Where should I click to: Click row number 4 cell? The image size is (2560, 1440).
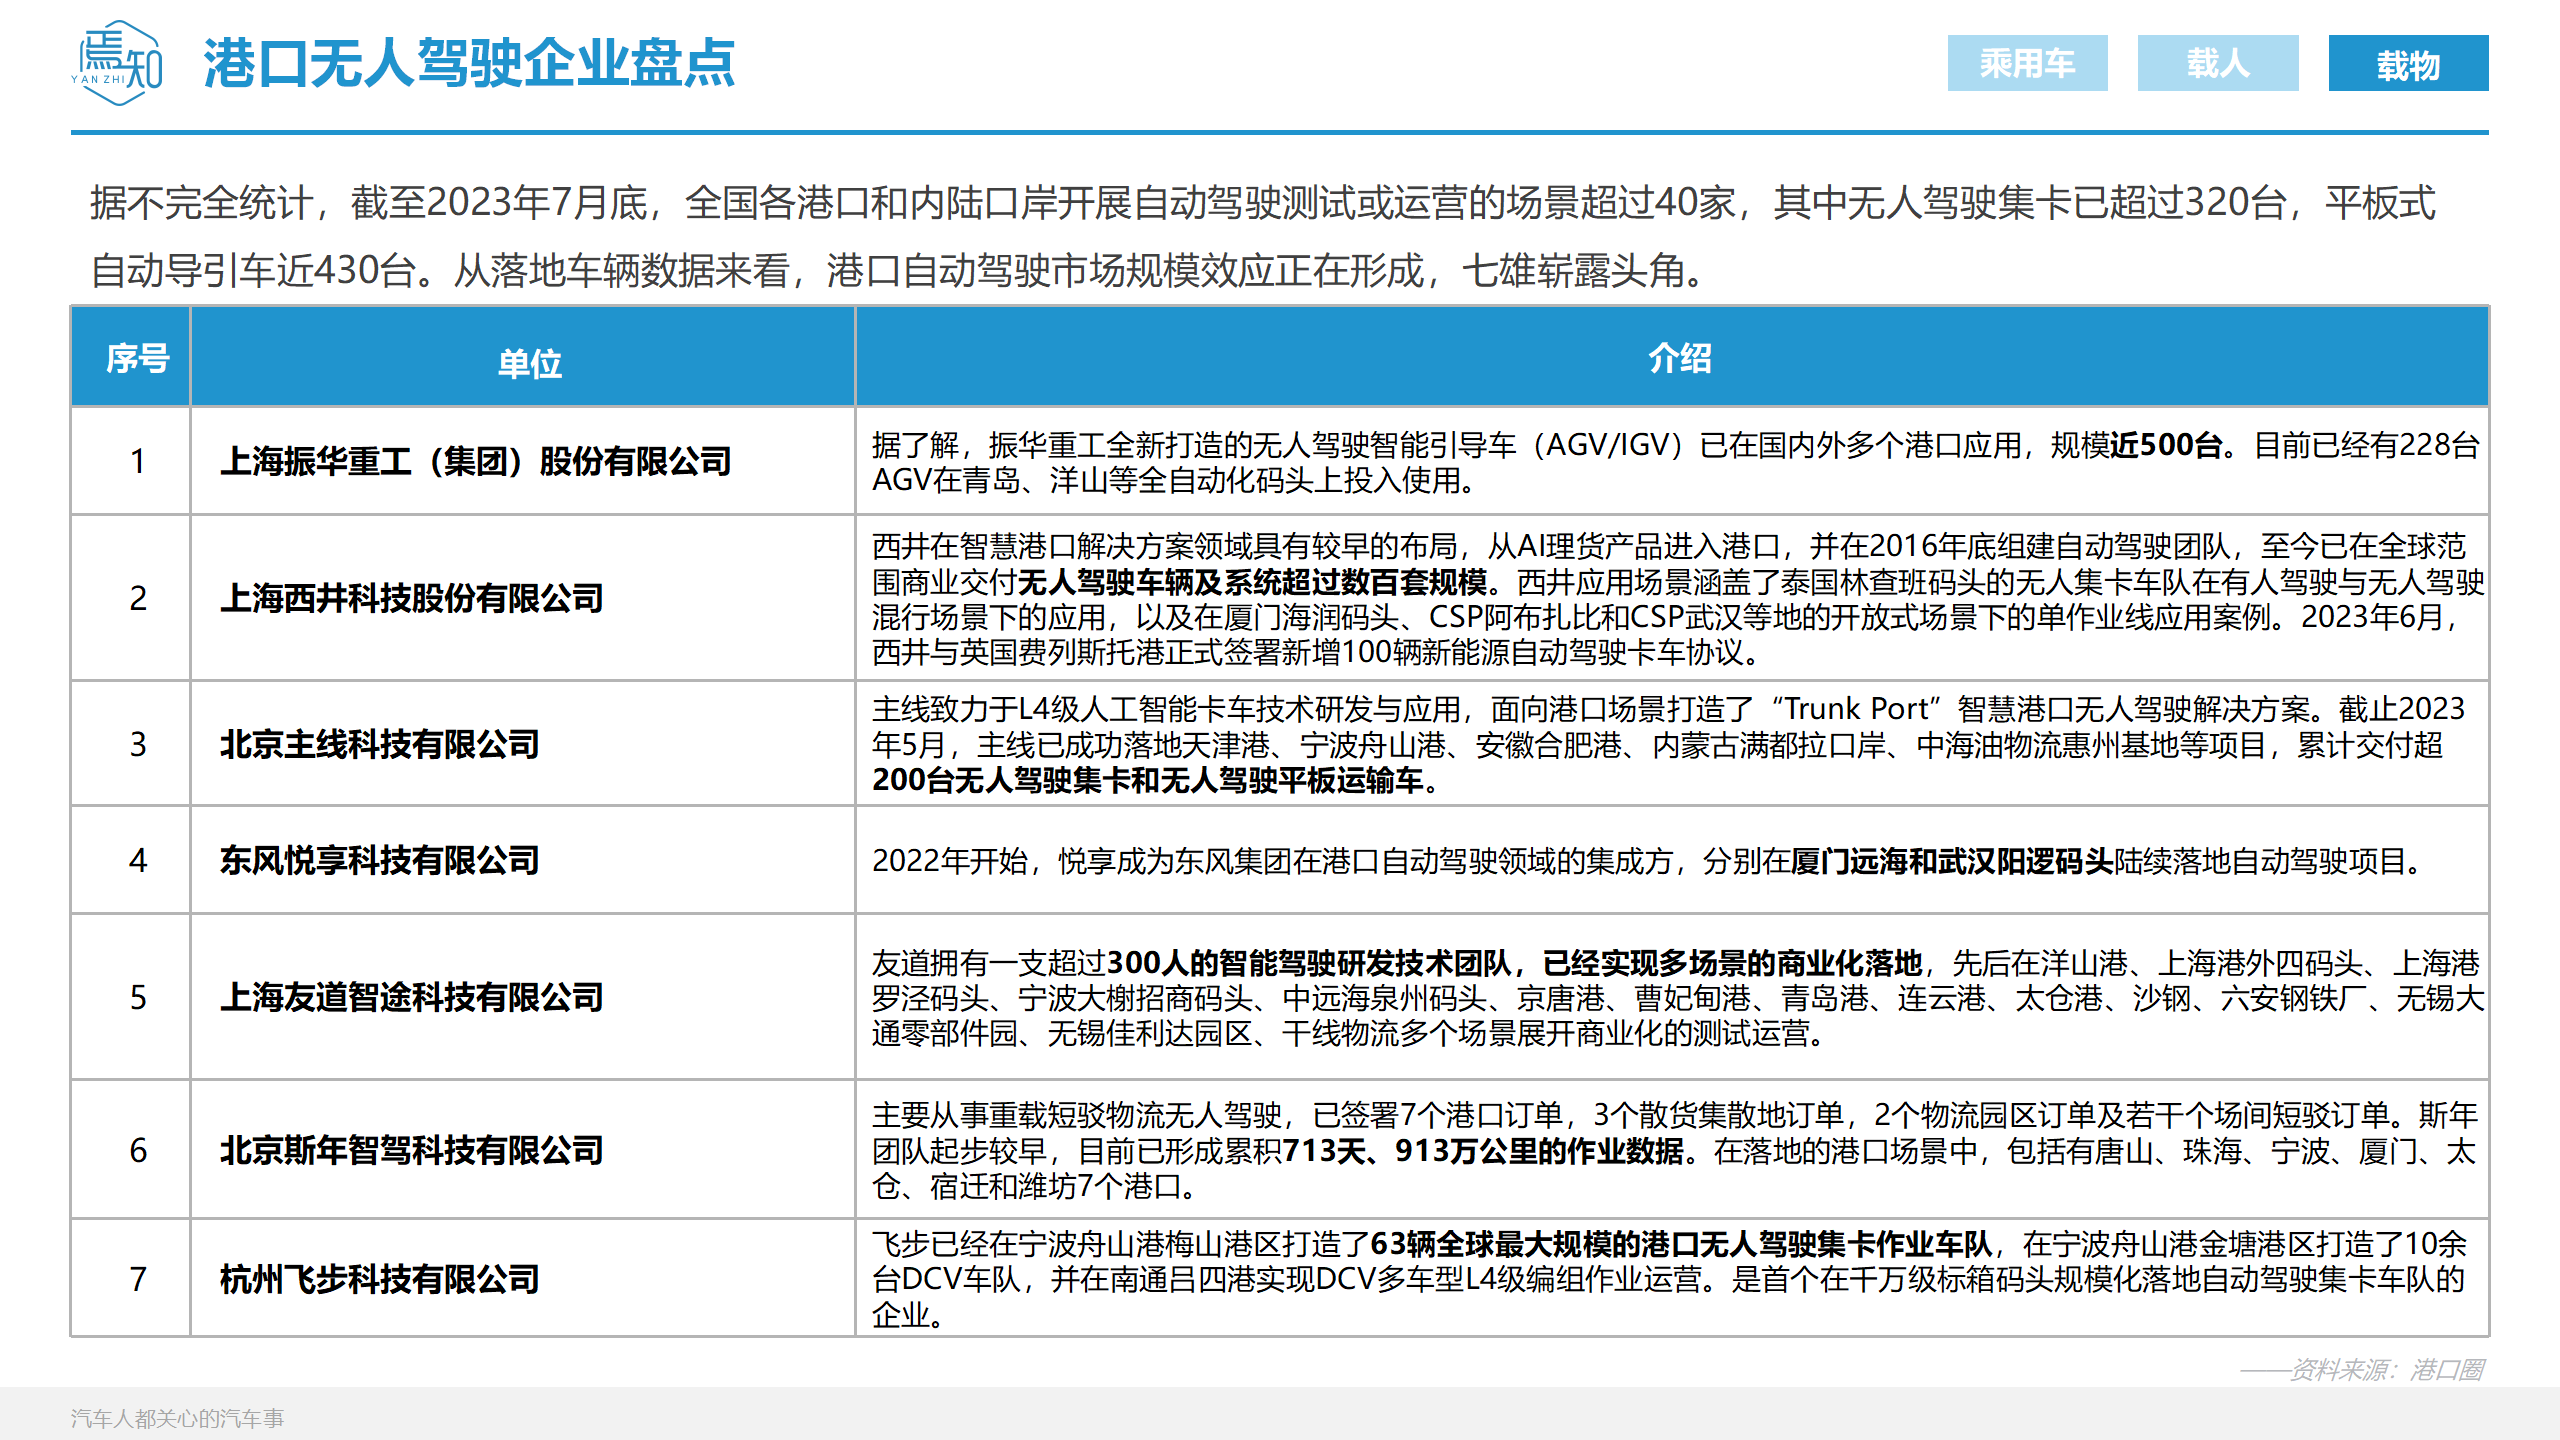[131, 860]
